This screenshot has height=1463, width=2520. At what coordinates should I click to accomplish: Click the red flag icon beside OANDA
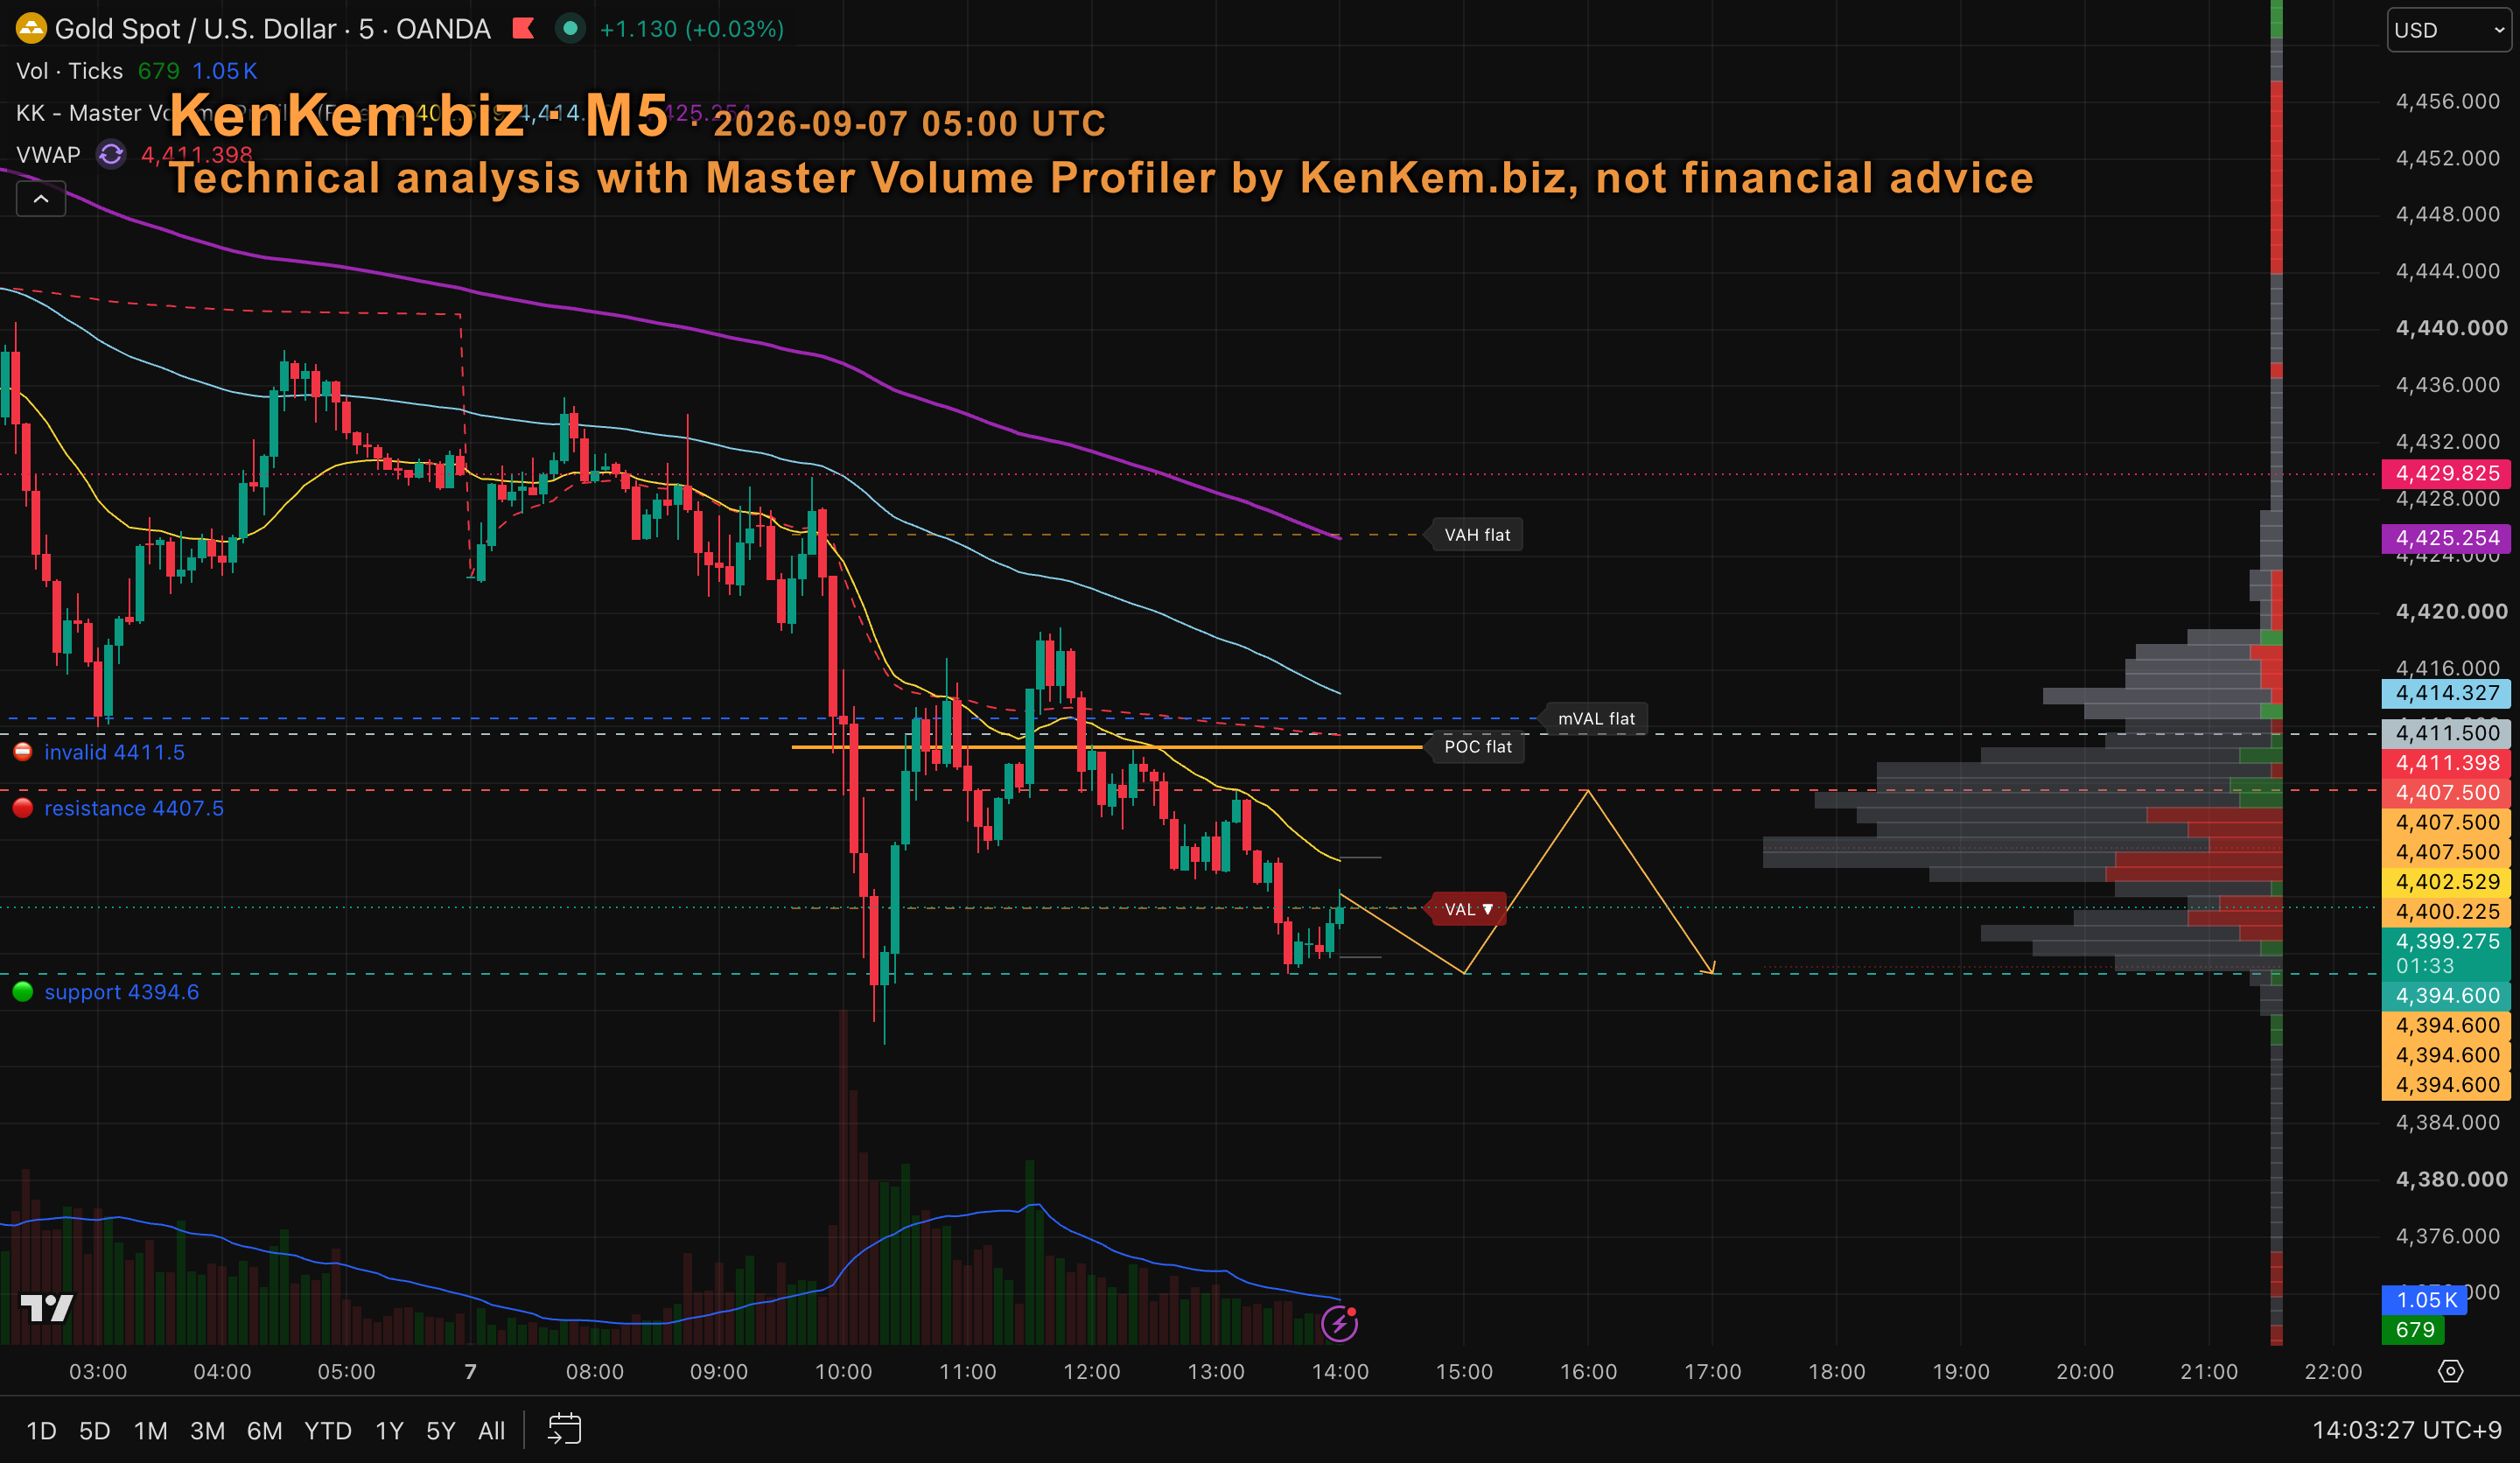(523, 29)
